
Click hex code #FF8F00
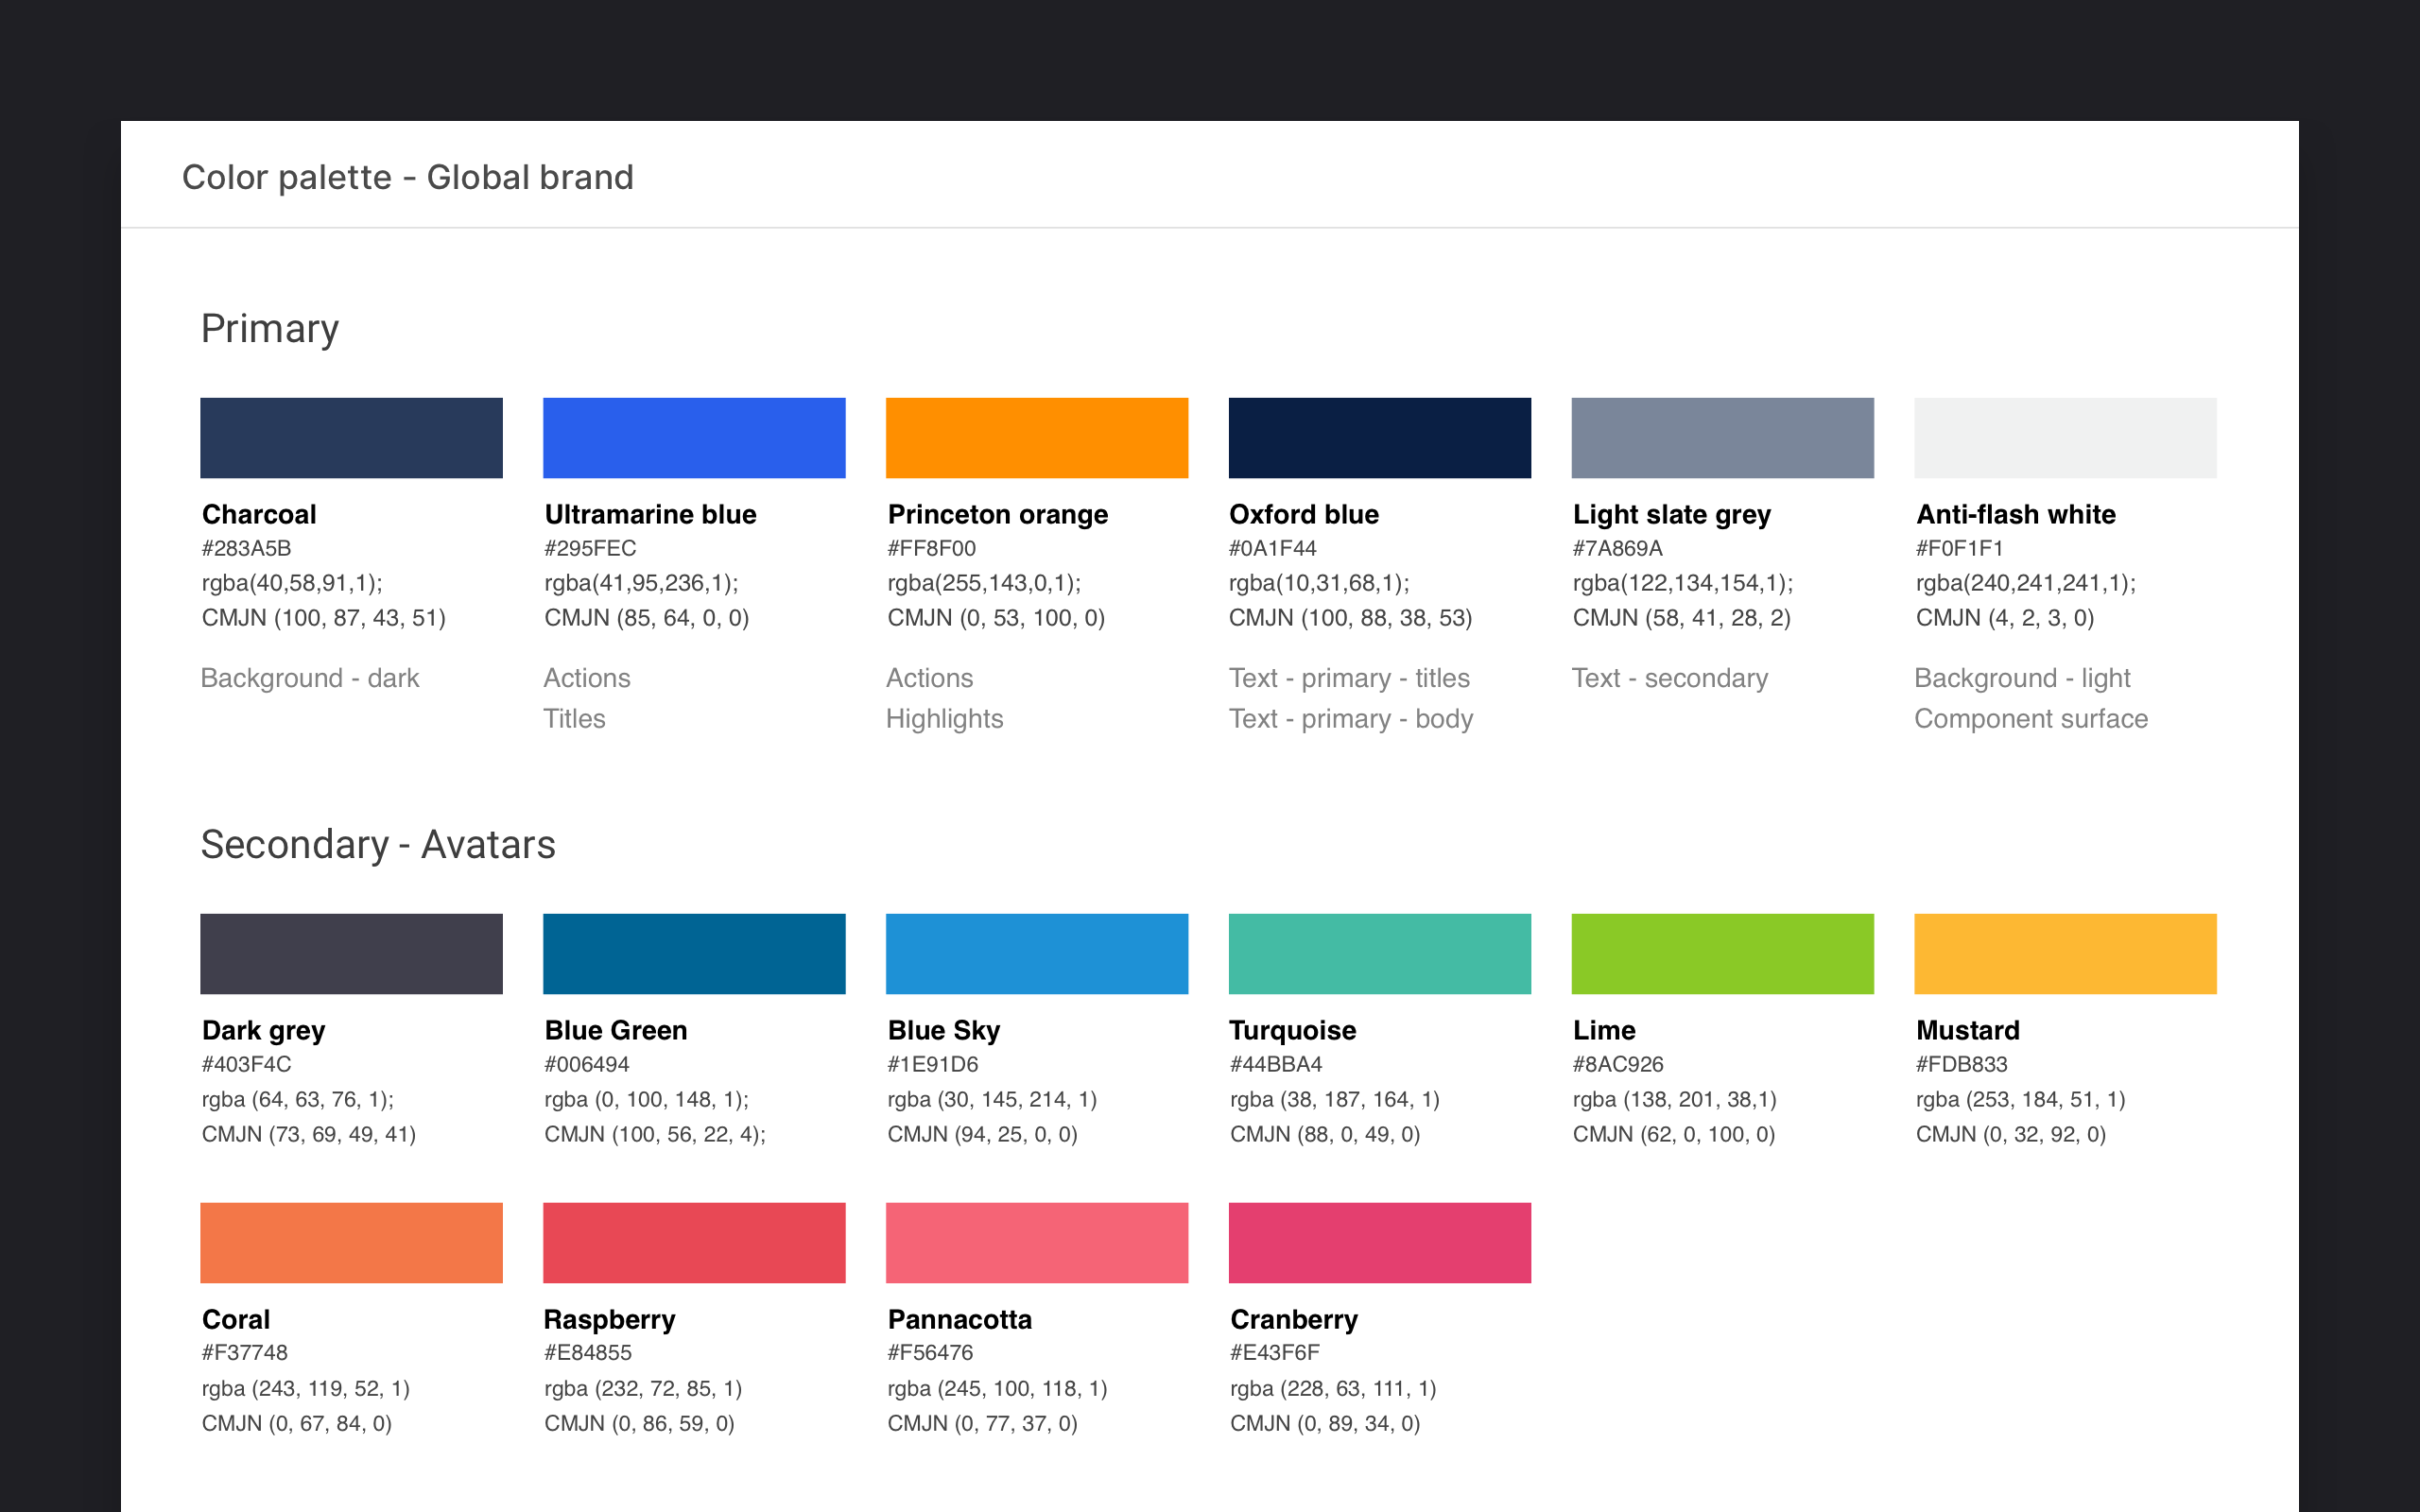click(932, 548)
